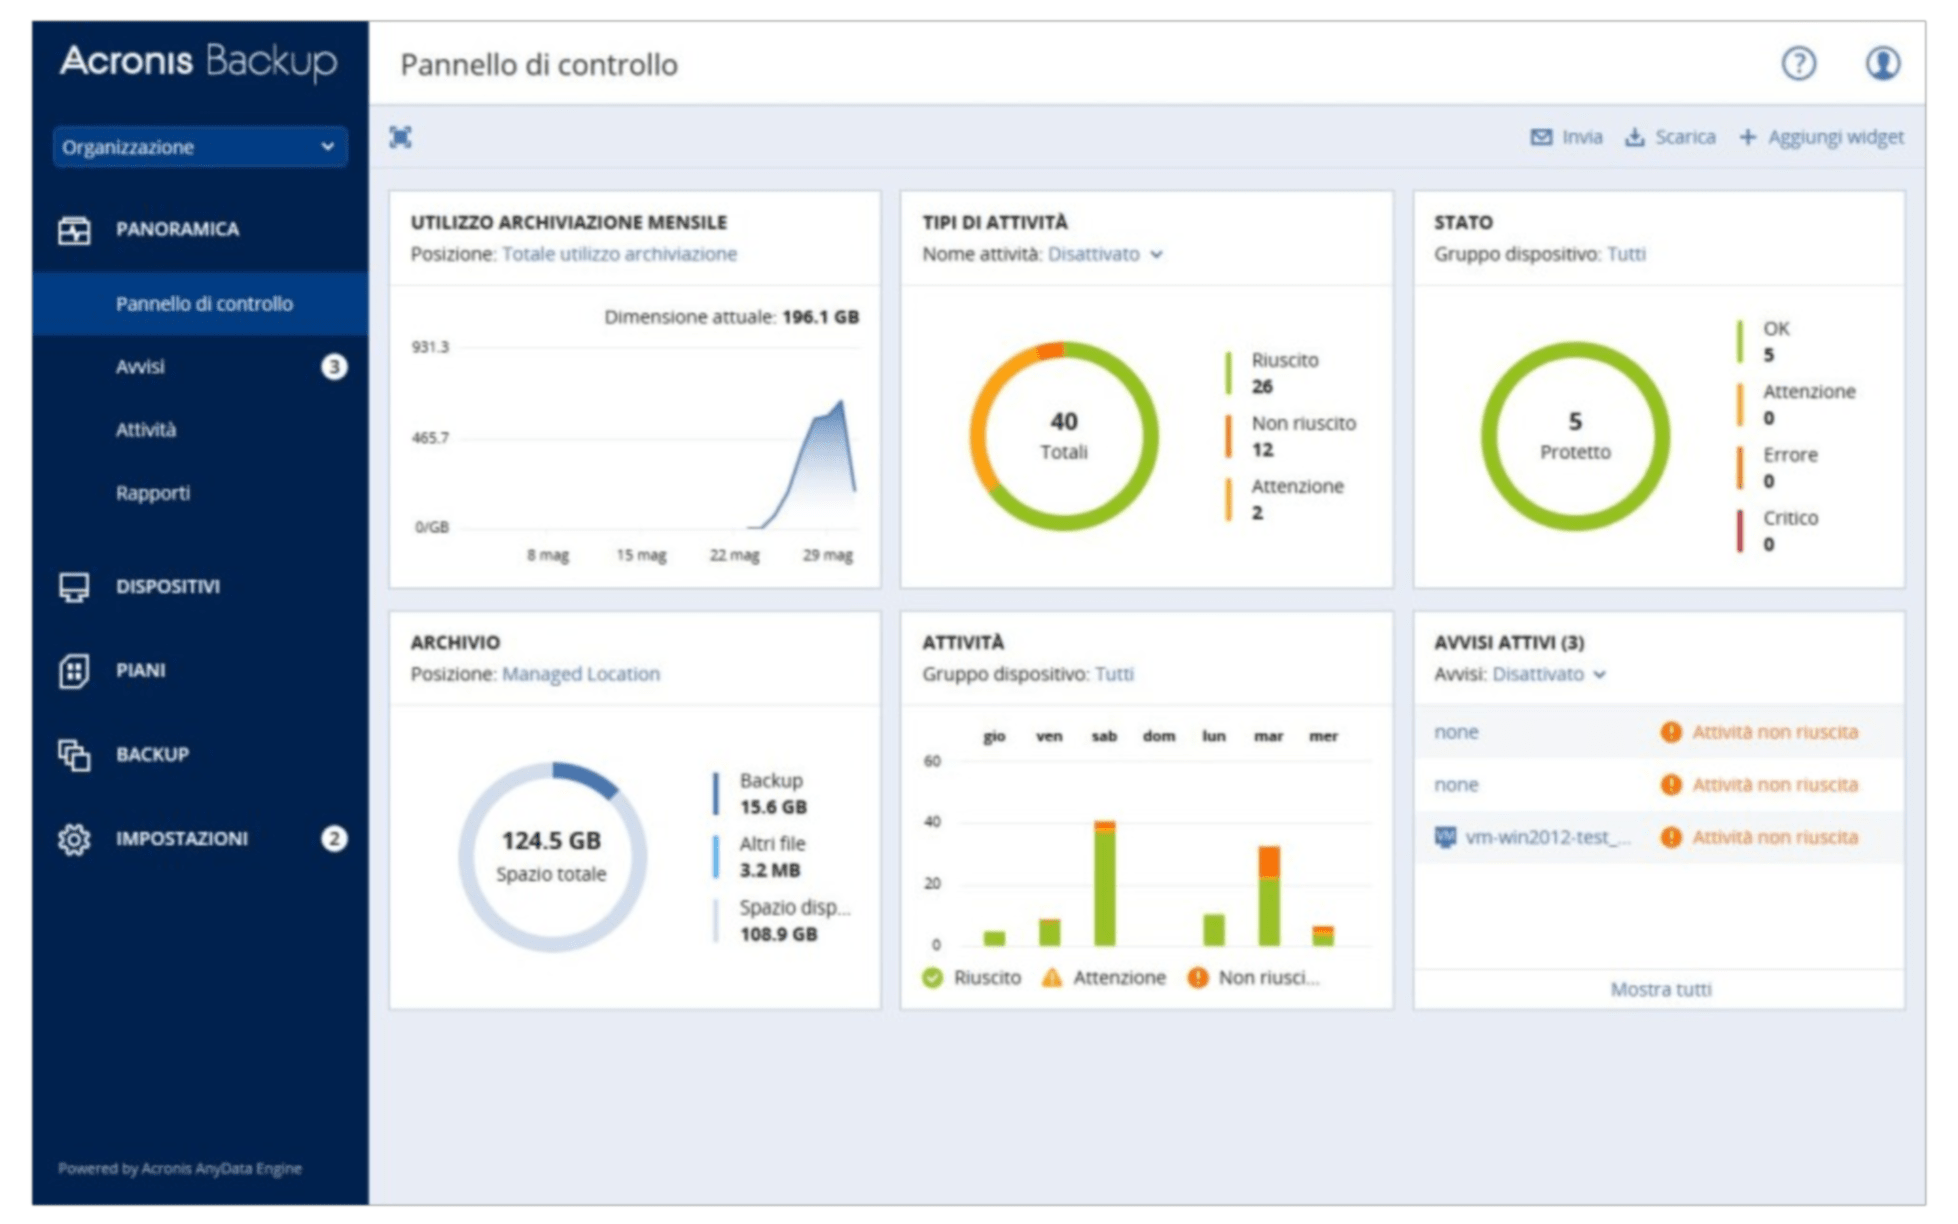
Task: Open Avvisi in the sidebar
Action: coord(140,367)
